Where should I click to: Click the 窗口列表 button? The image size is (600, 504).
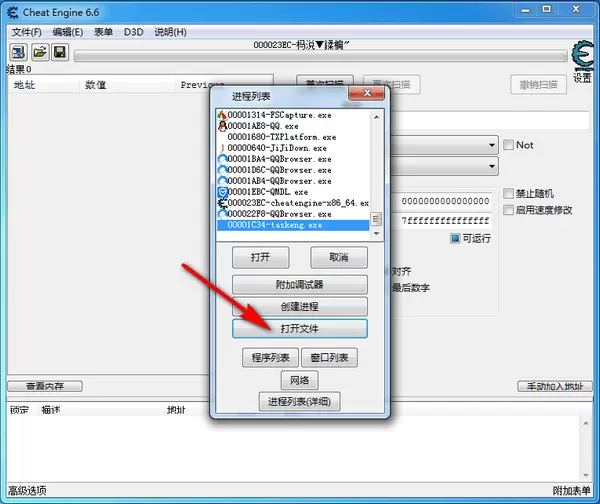pos(329,358)
